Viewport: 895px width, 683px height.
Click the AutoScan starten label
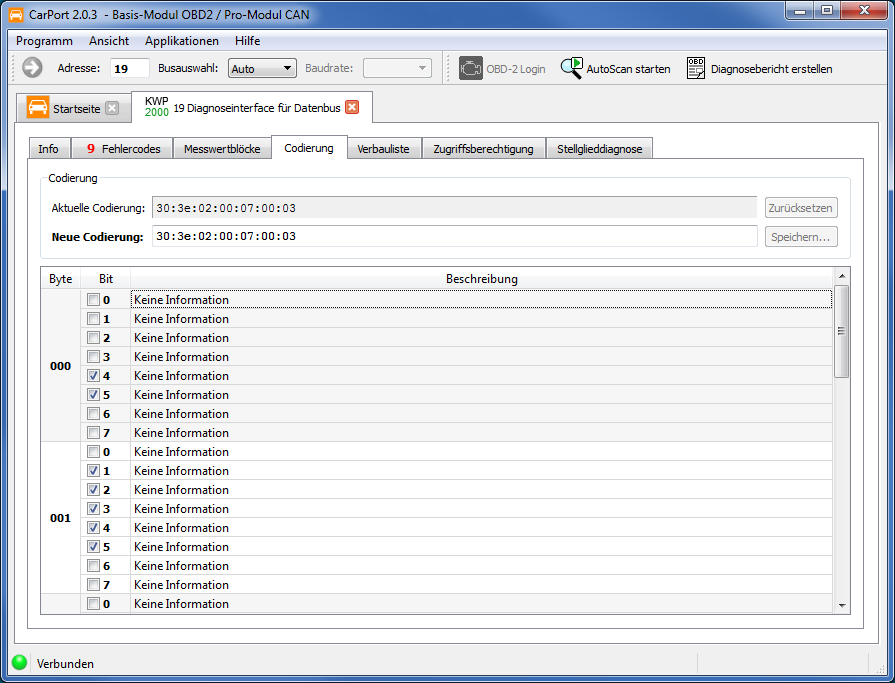click(x=628, y=69)
